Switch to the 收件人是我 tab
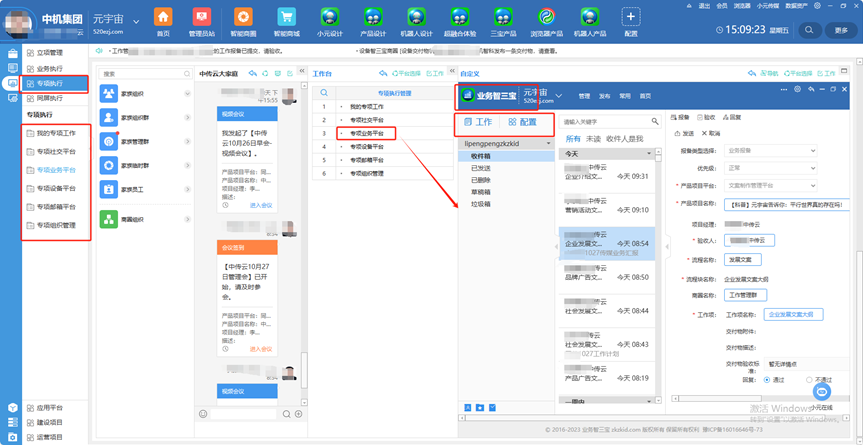Screen dimensions: 863x445 tap(624, 139)
